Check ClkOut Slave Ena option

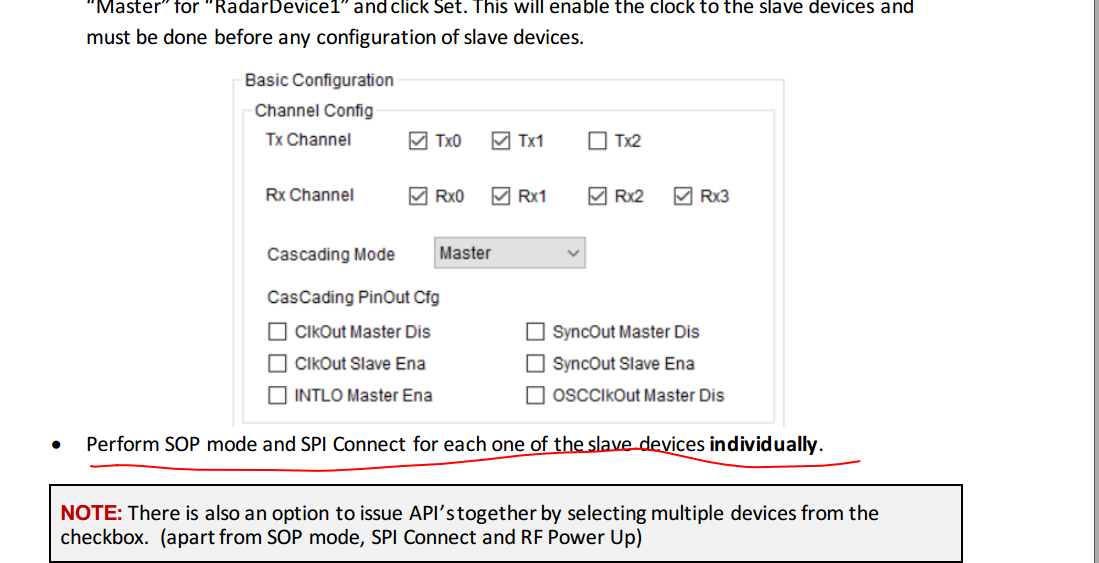278,363
